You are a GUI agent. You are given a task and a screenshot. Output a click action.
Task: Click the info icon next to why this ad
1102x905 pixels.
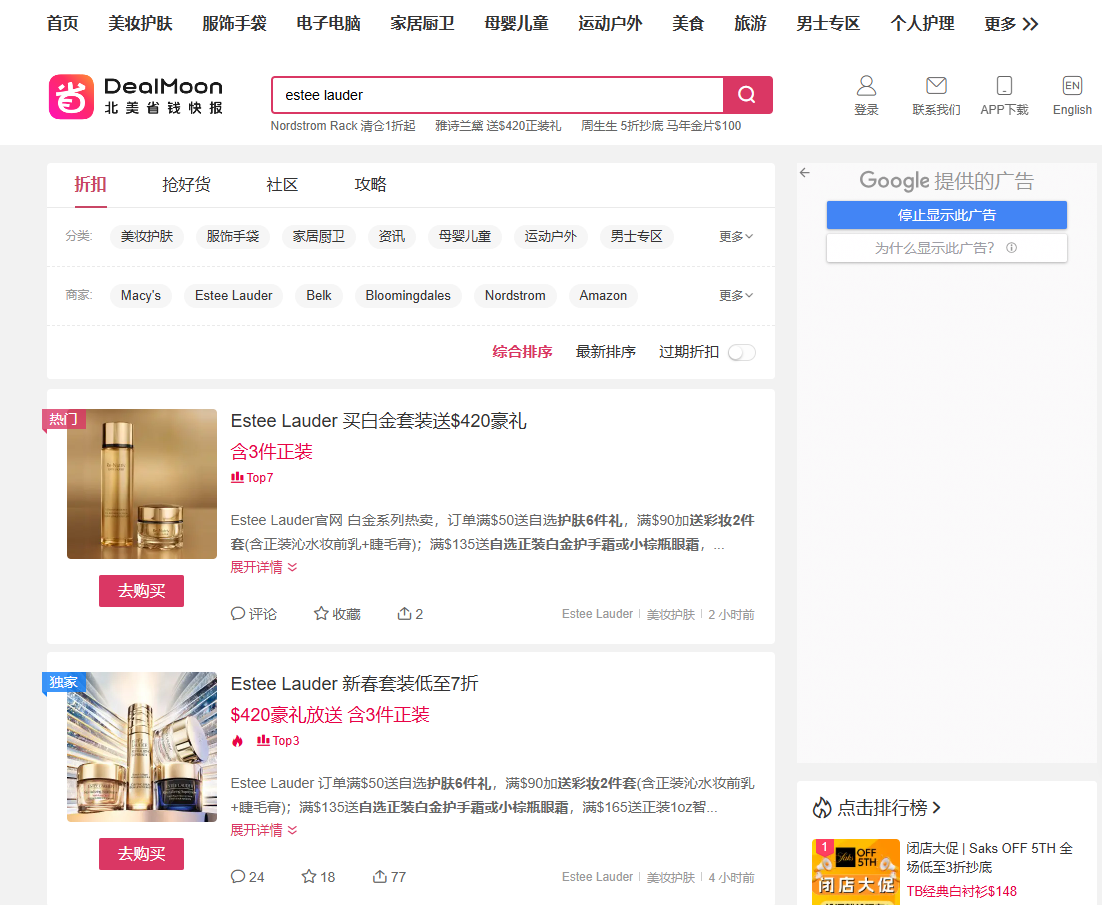1011,247
